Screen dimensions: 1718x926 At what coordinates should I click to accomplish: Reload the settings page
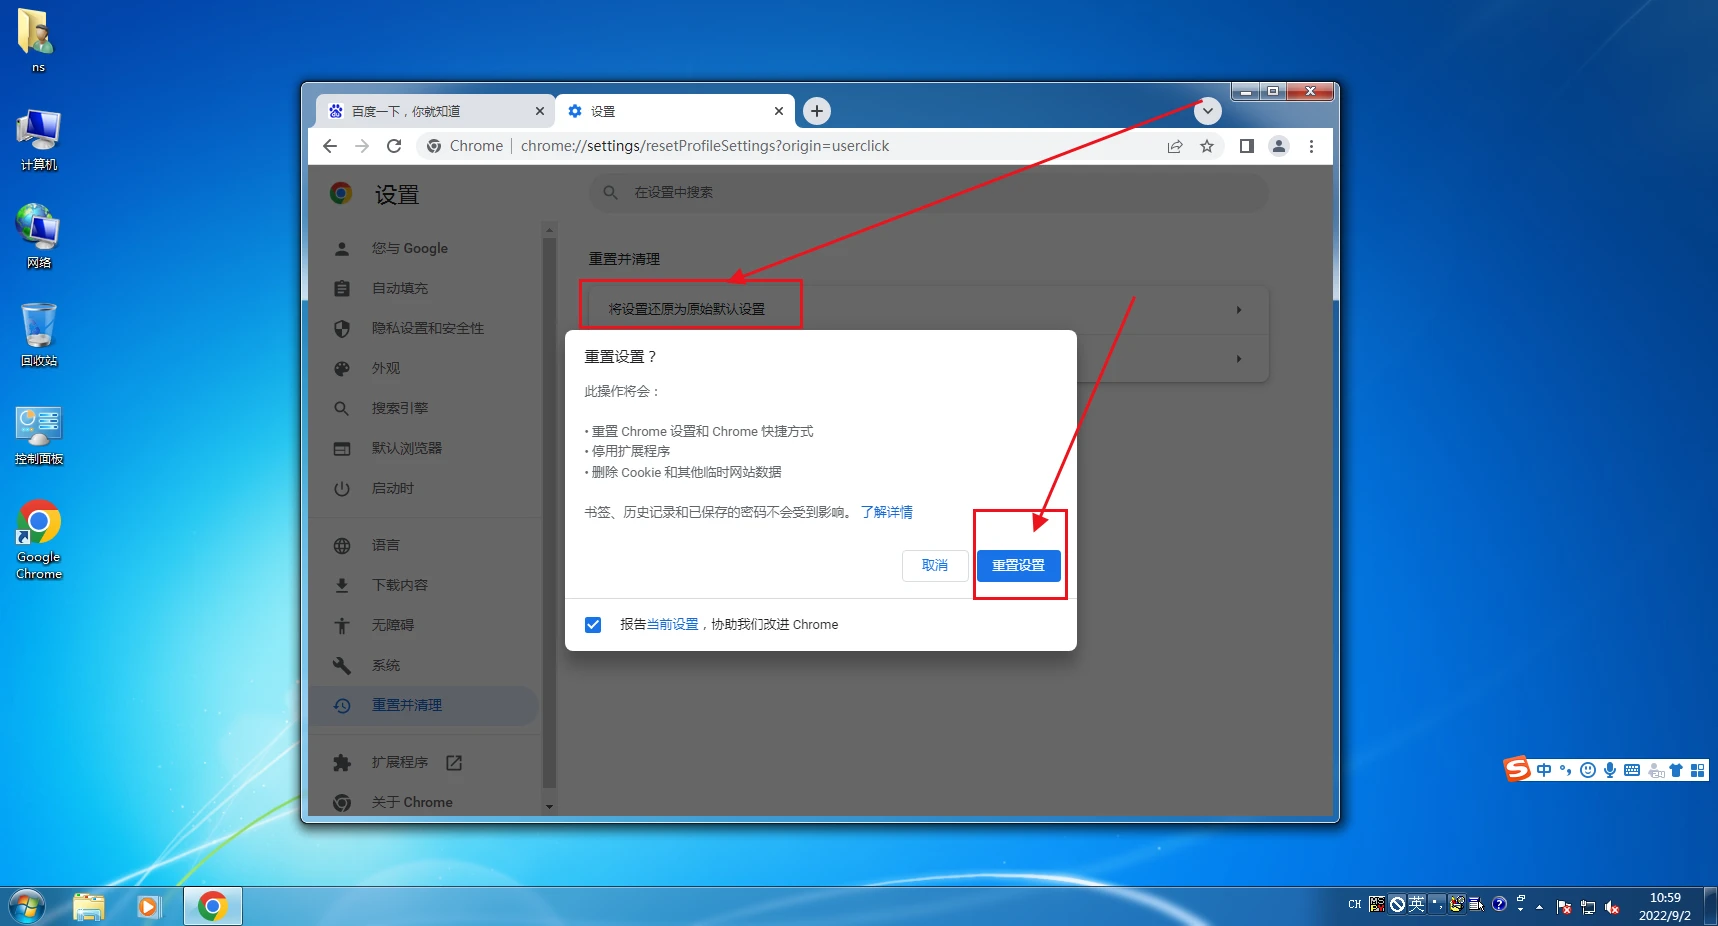click(x=394, y=146)
